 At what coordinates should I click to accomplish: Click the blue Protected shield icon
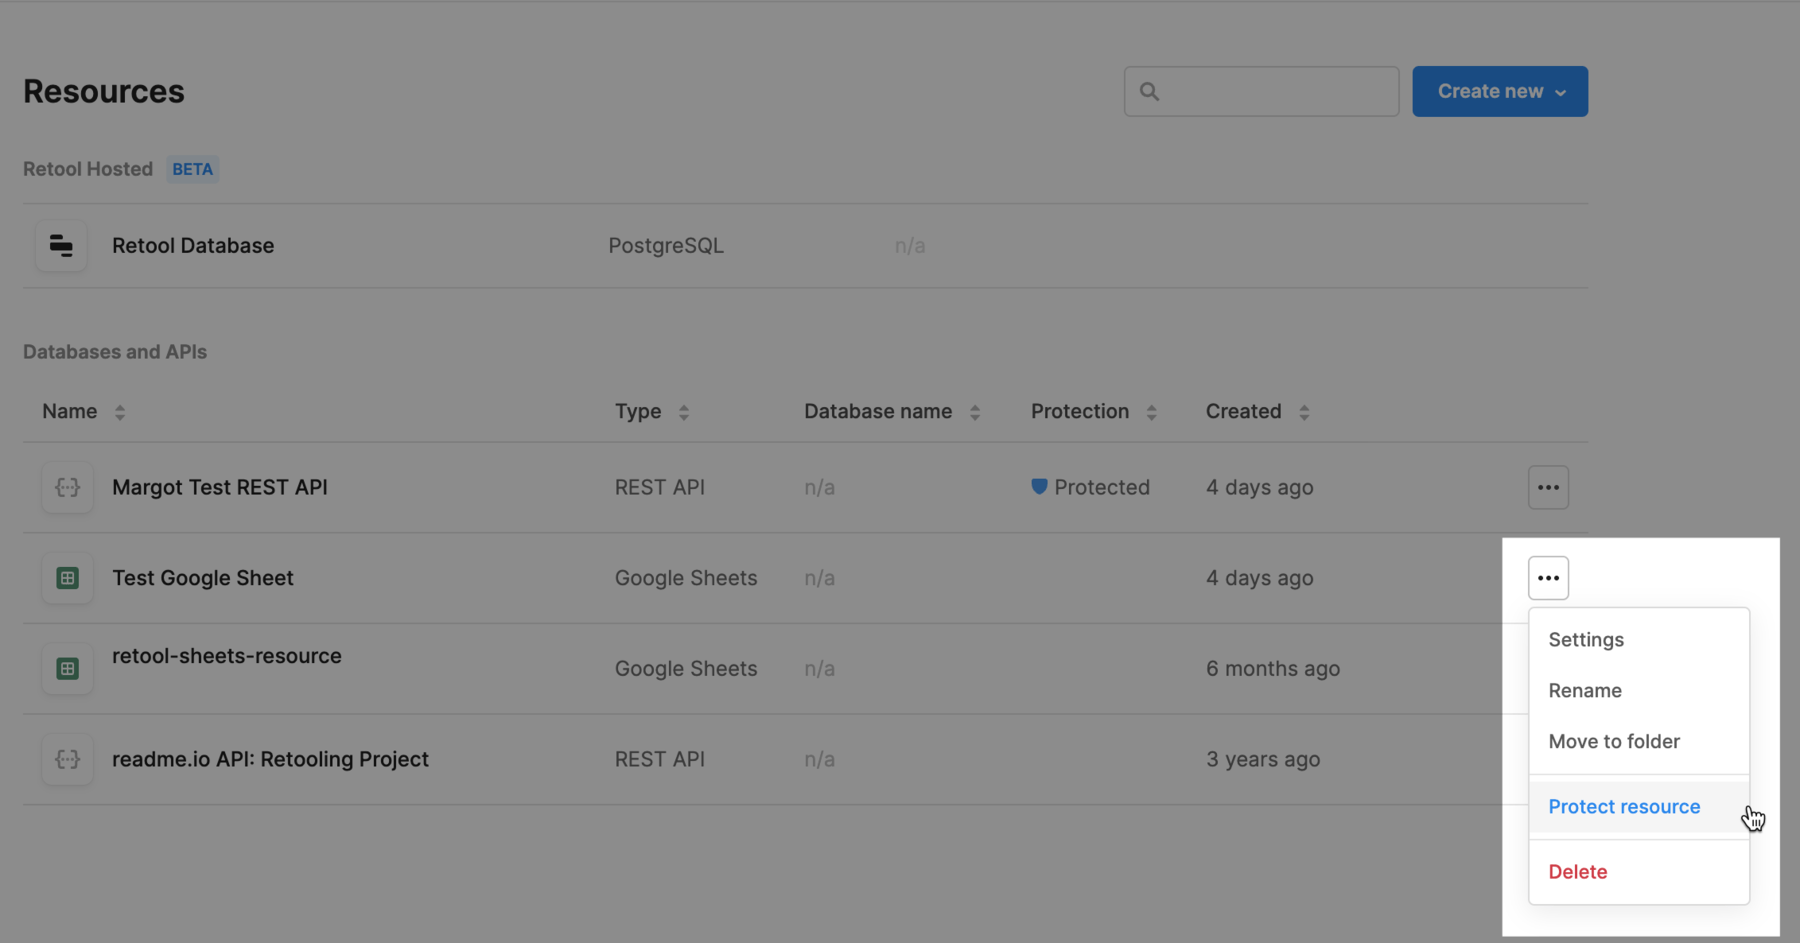pos(1039,487)
